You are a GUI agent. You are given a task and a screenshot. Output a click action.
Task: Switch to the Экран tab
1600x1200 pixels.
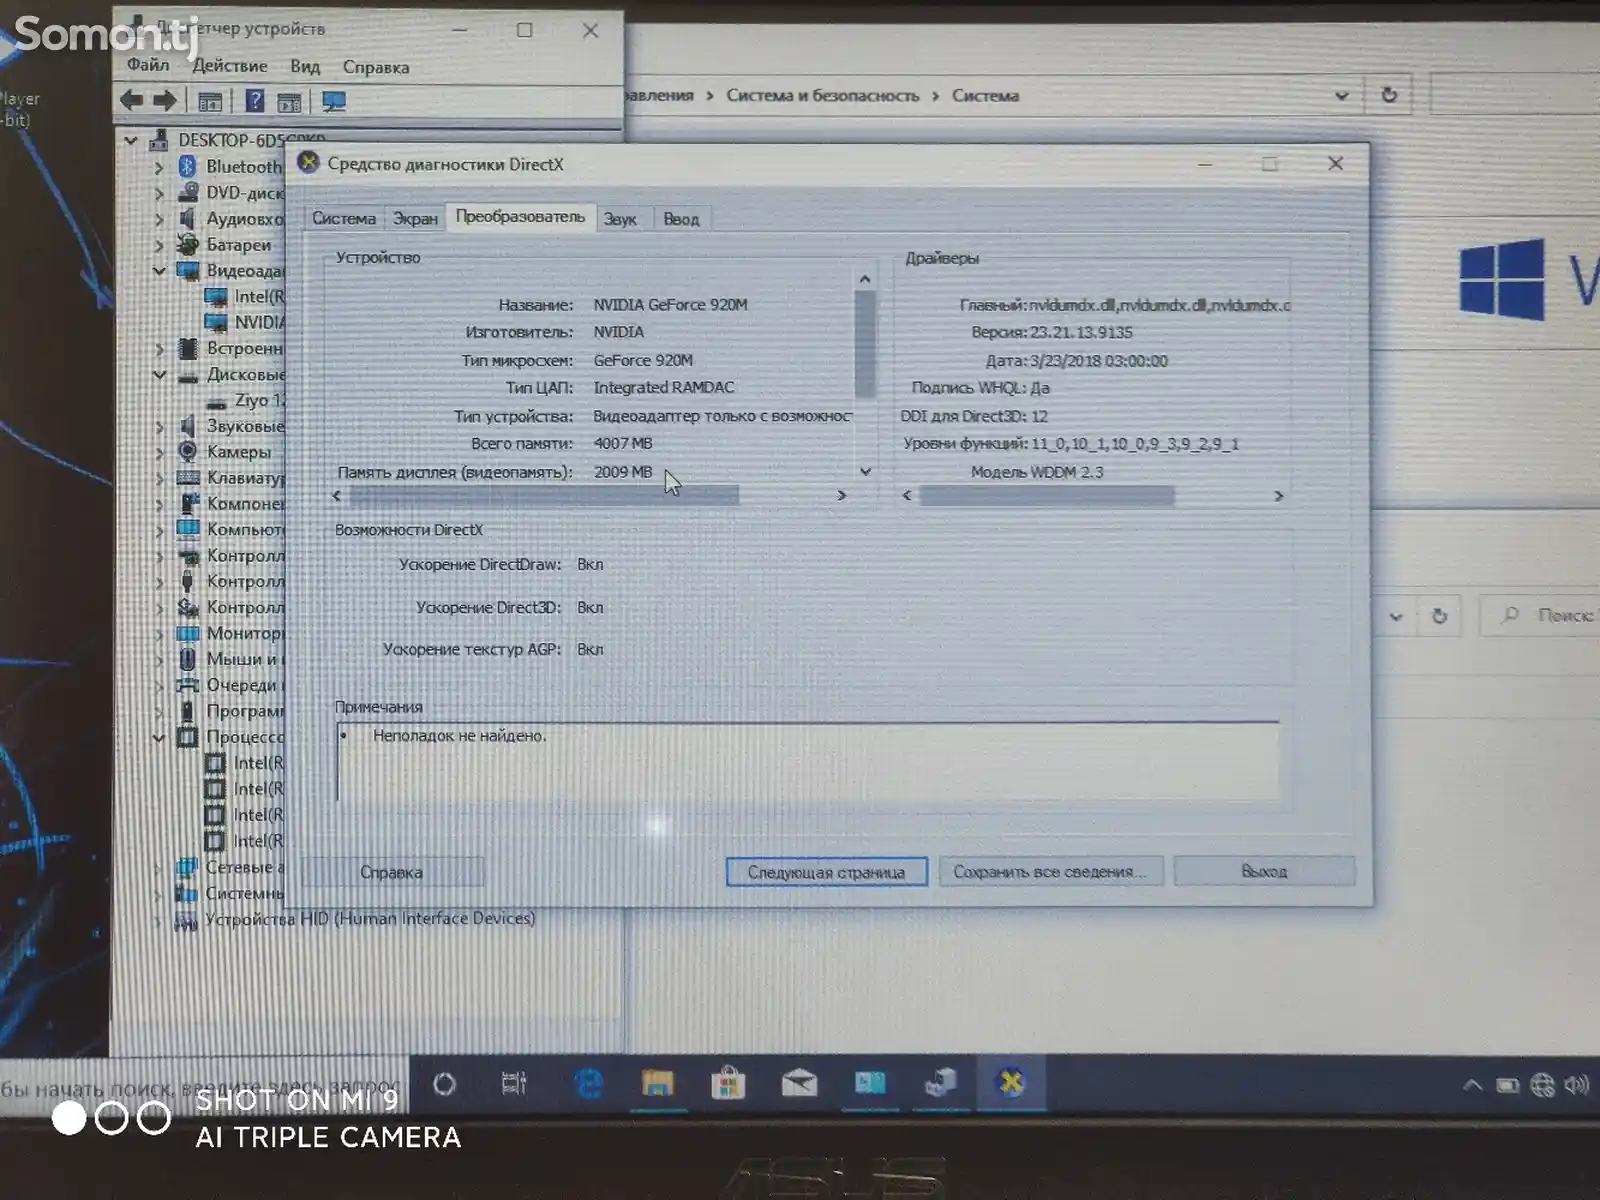click(x=415, y=218)
